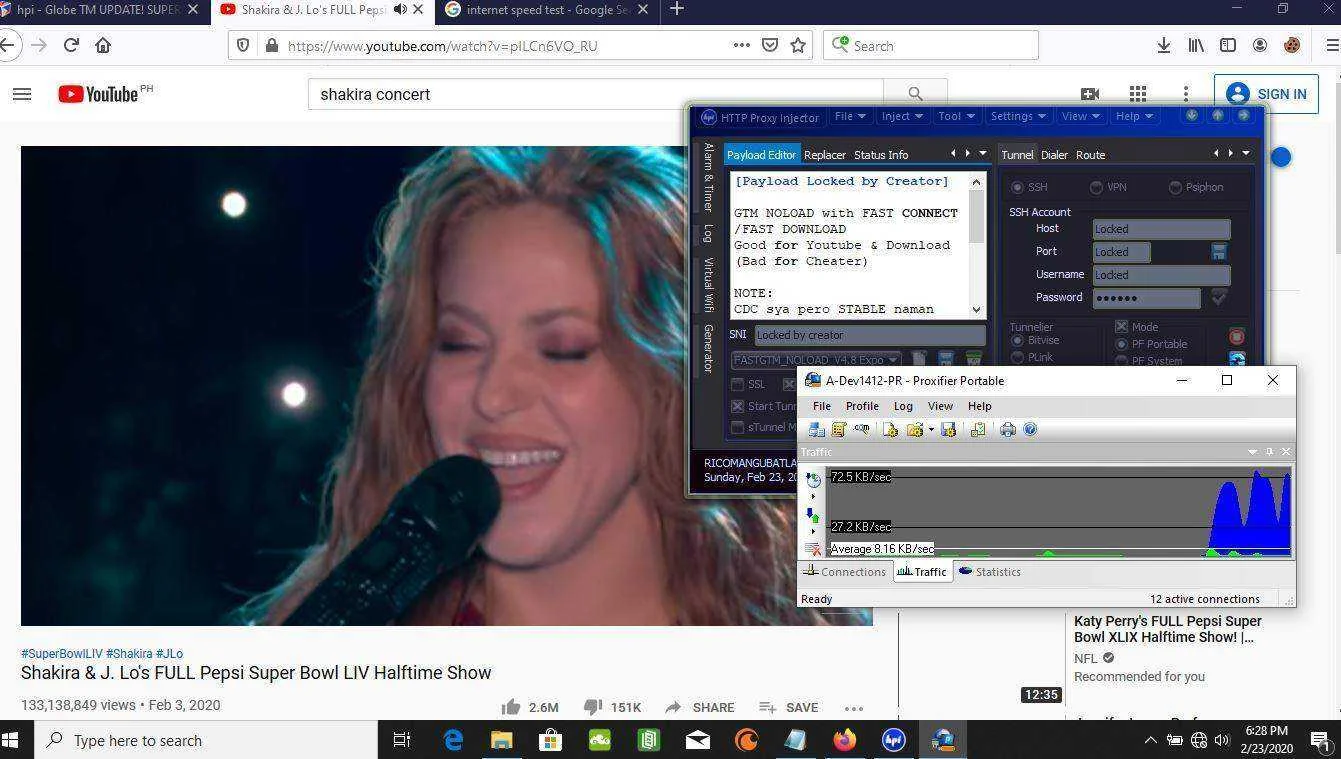Select Bitvise tunnelier radio button
1341x759 pixels.
(x=1017, y=341)
